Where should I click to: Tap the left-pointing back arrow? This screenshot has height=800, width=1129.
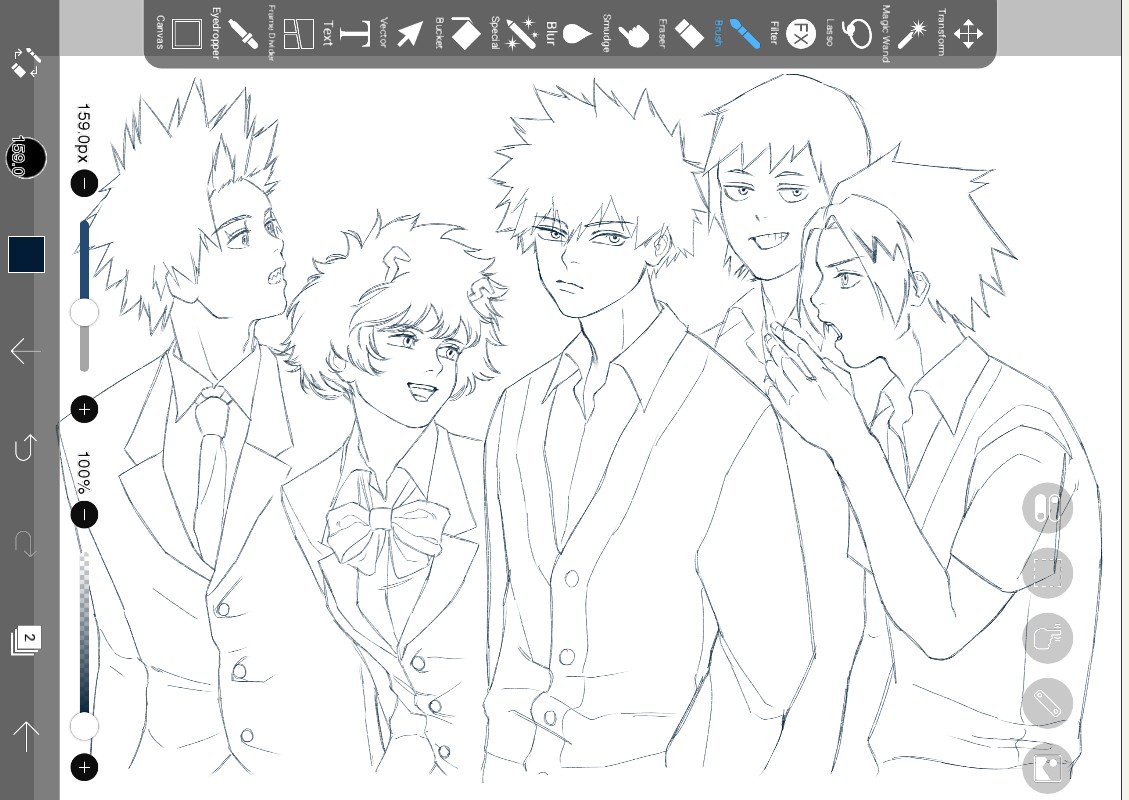[26, 351]
